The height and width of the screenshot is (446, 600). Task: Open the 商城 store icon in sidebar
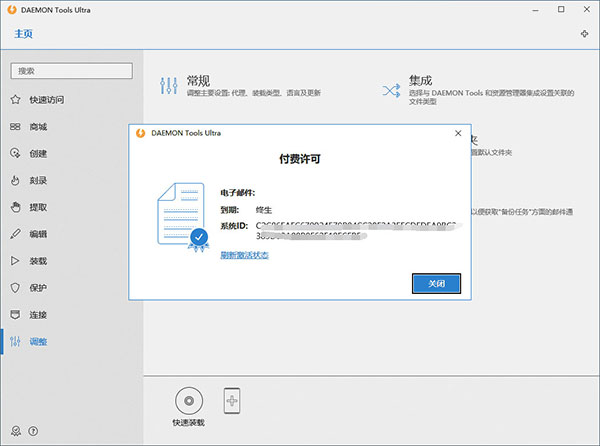(15, 127)
